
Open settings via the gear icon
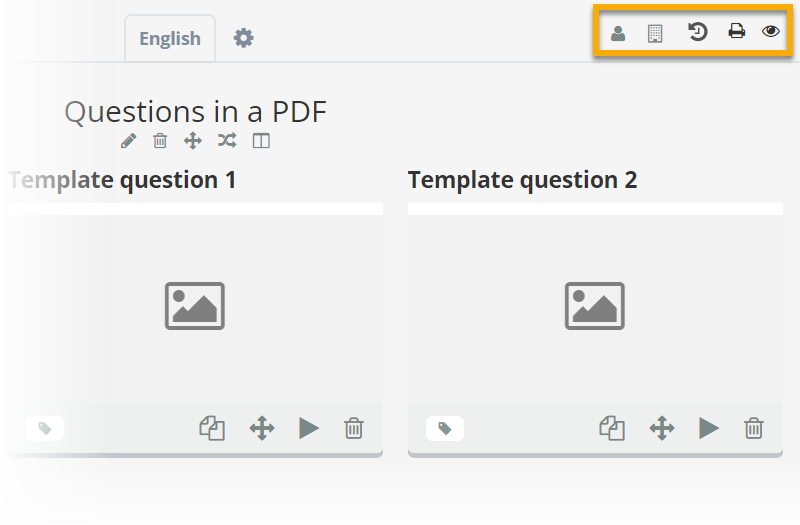(243, 38)
